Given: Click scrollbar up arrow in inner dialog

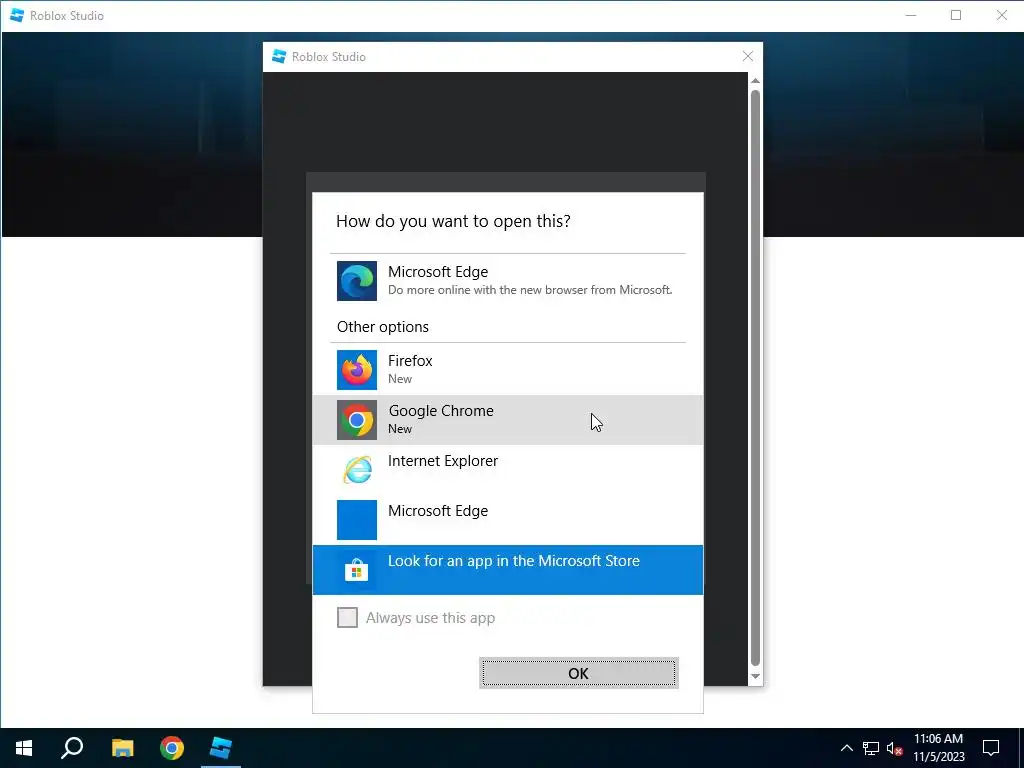Looking at the screenshot, I should [756, 80].
